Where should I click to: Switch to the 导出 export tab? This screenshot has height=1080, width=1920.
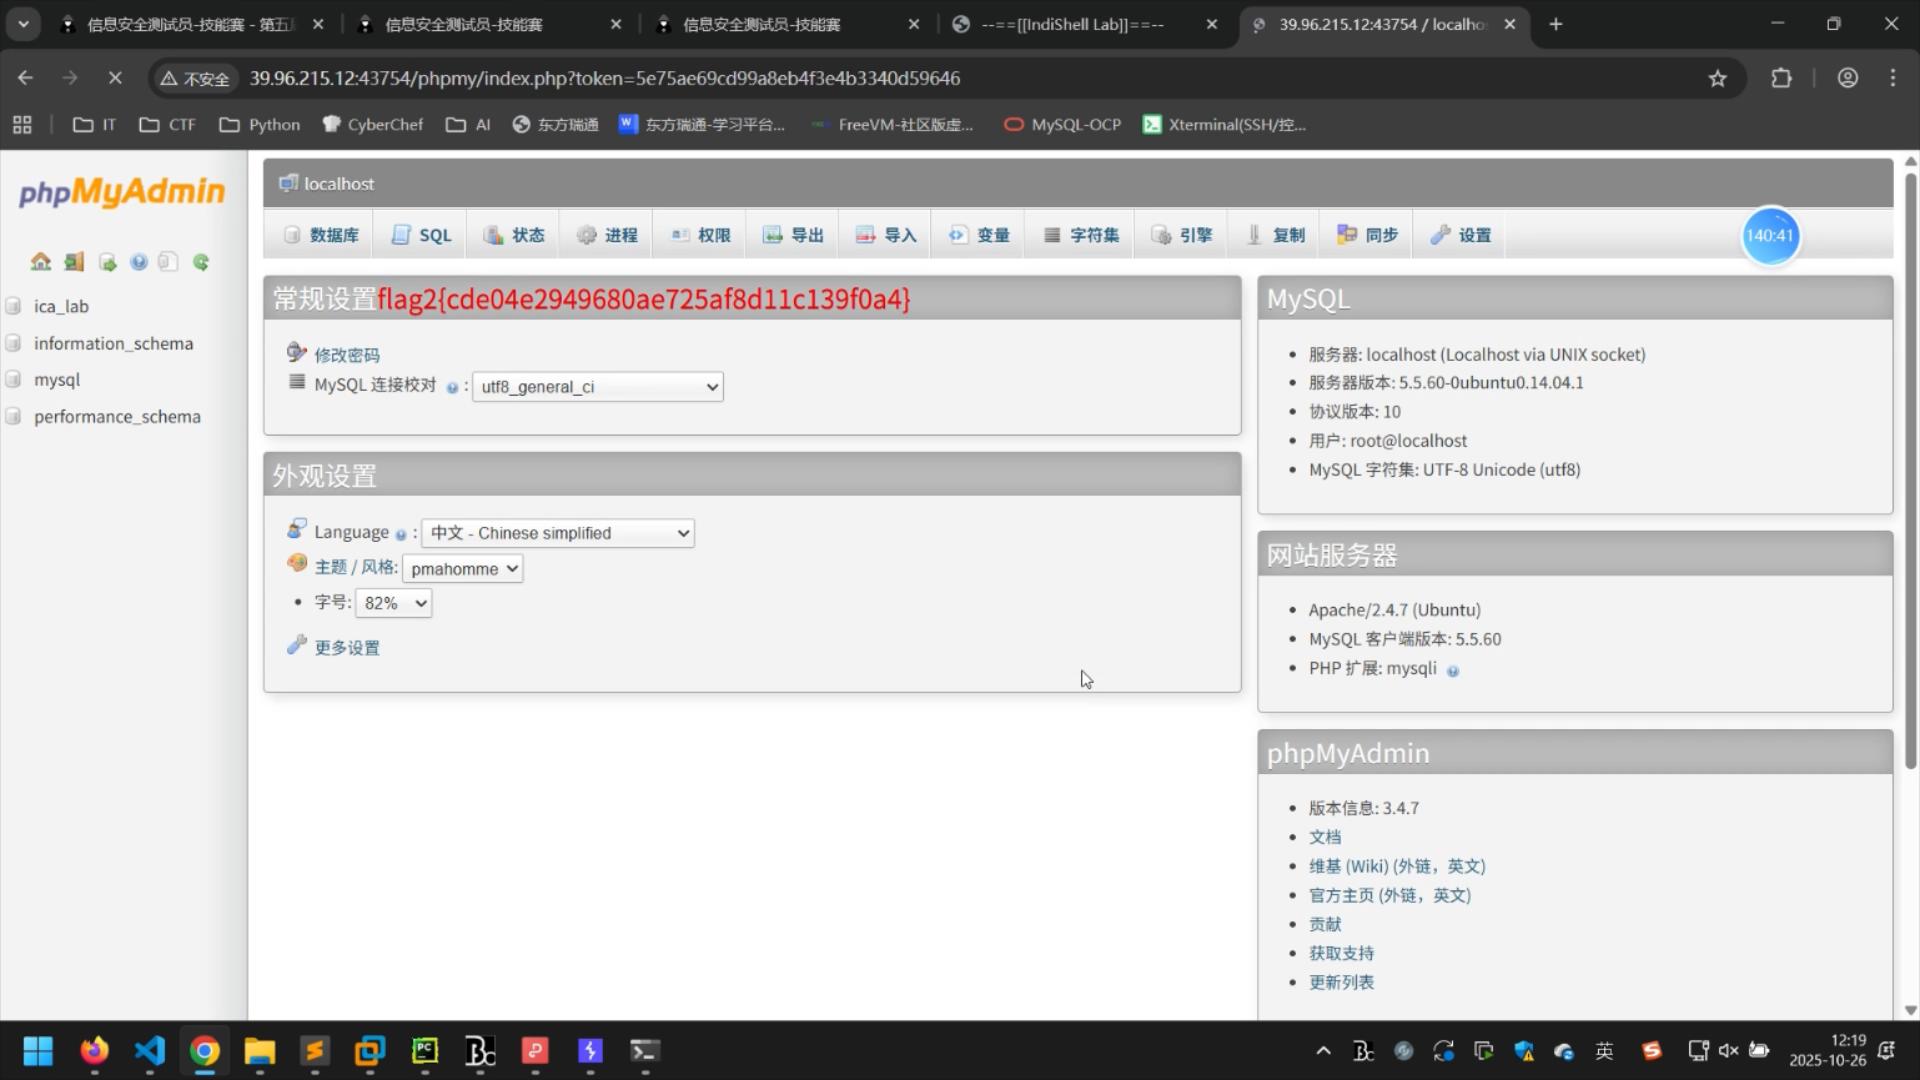pyautogui.click(x=793, y=235)
